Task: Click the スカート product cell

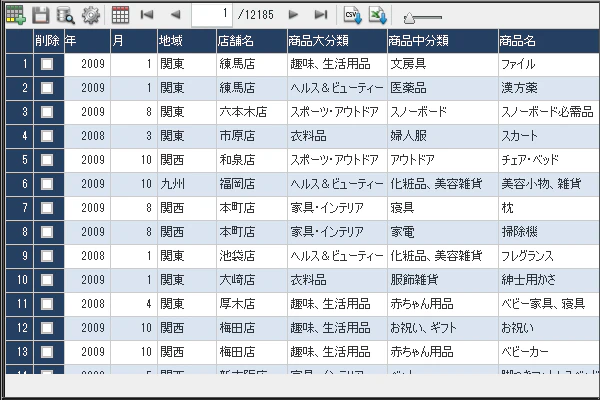Action: click(x=549, y=136)
